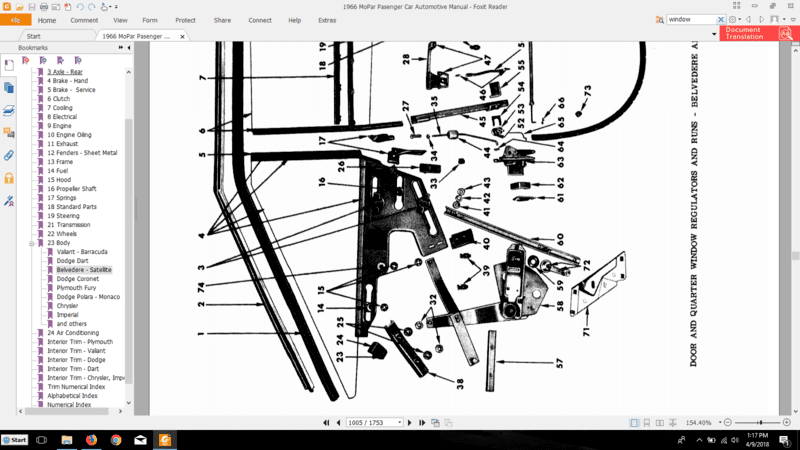The image size is (800, 450).
Task: Switch to the Start document tab
Action: pos(34,36)
